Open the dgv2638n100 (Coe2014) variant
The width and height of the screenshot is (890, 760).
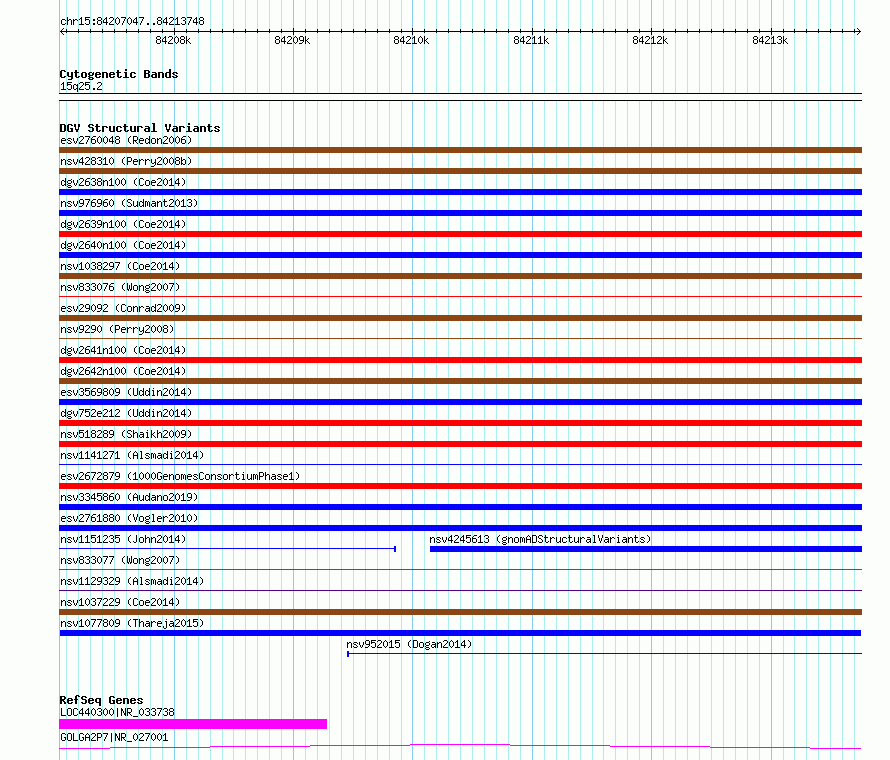coord(123,182)
